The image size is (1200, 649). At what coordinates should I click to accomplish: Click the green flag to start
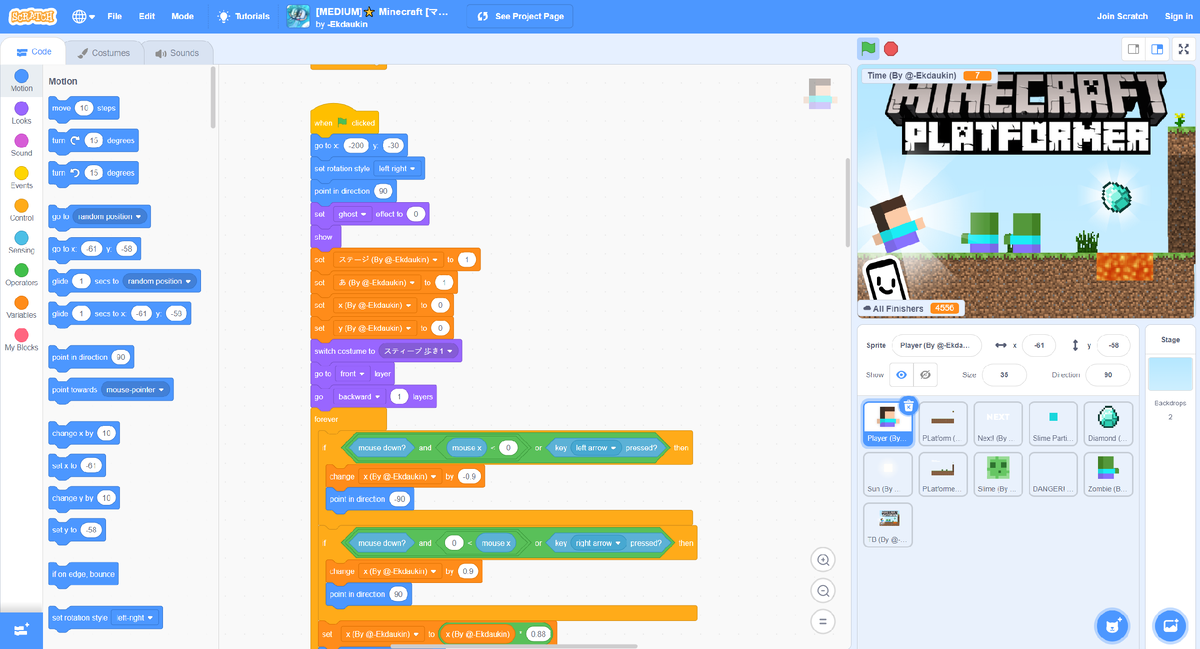[x=868, y=48]
